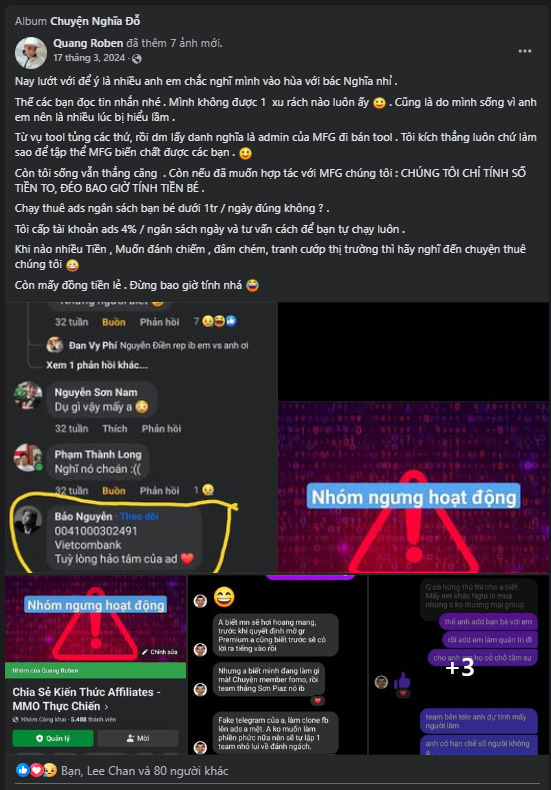Click the thumbs-up sticker in message photo
The image size is (551, 790).
coord(402,682)
